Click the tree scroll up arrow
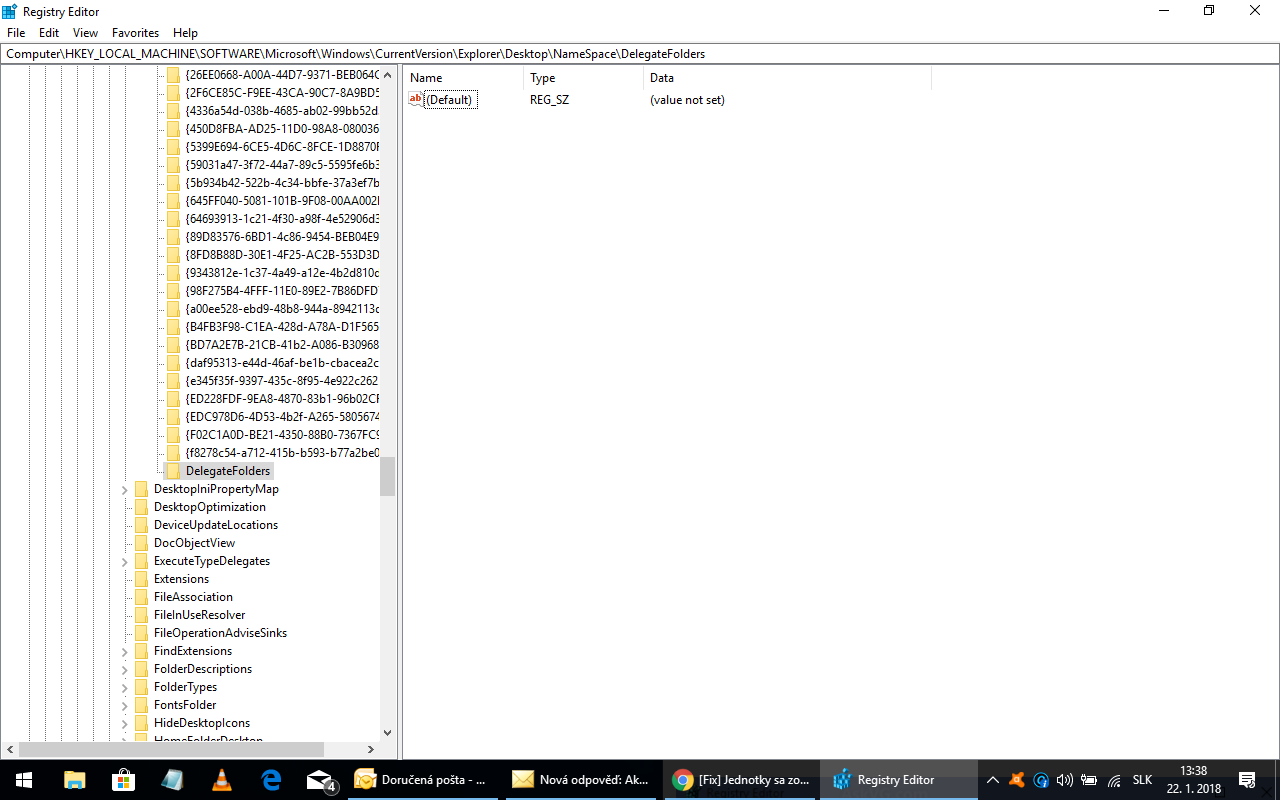The height and width of the screenshot is (800, 1280). point(387,76)
